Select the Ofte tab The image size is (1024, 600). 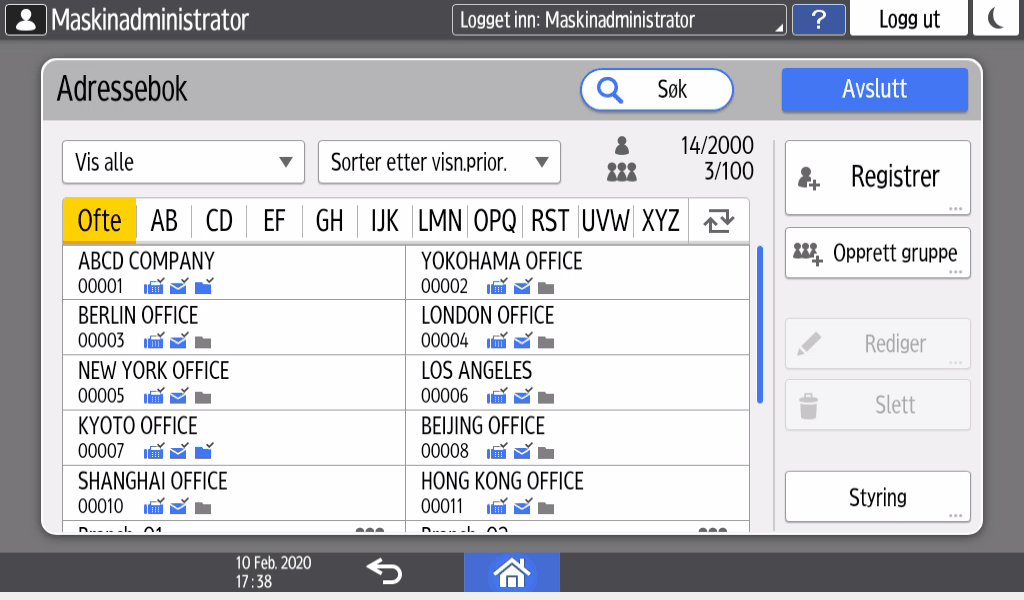[x=99, y=221]
